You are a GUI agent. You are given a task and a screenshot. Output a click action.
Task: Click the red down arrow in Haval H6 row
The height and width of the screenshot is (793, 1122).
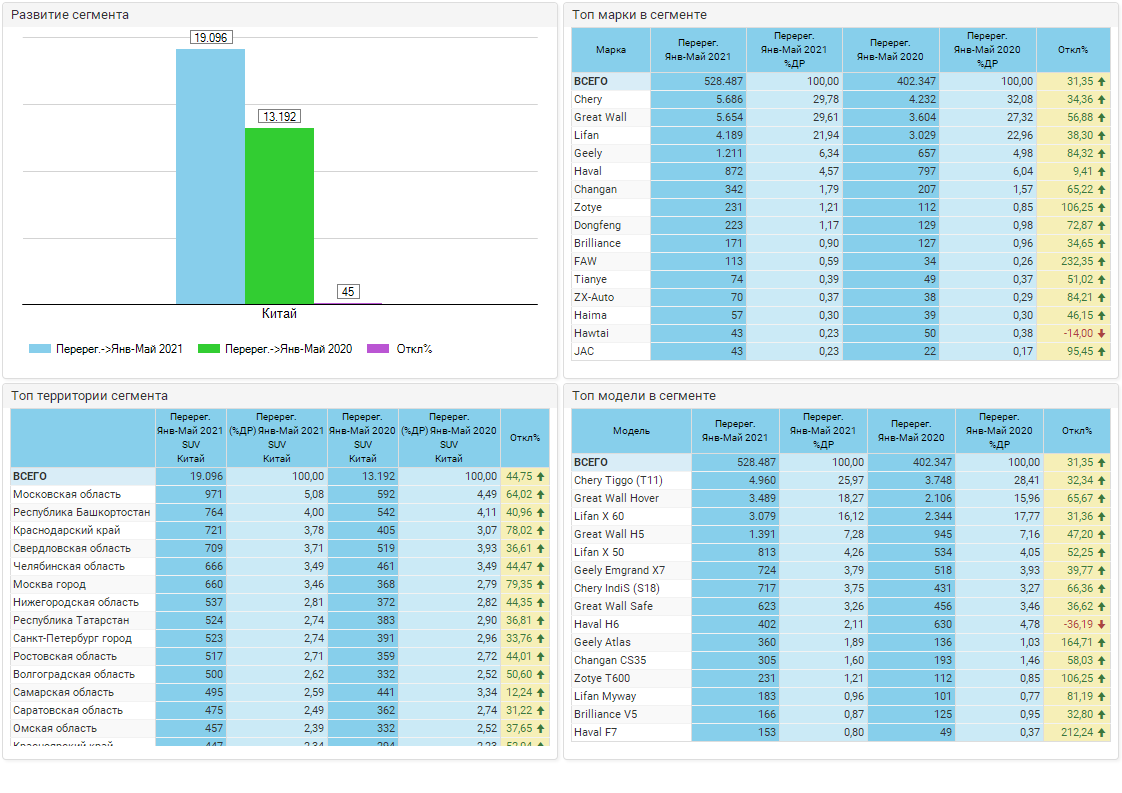click(1101, 625)
